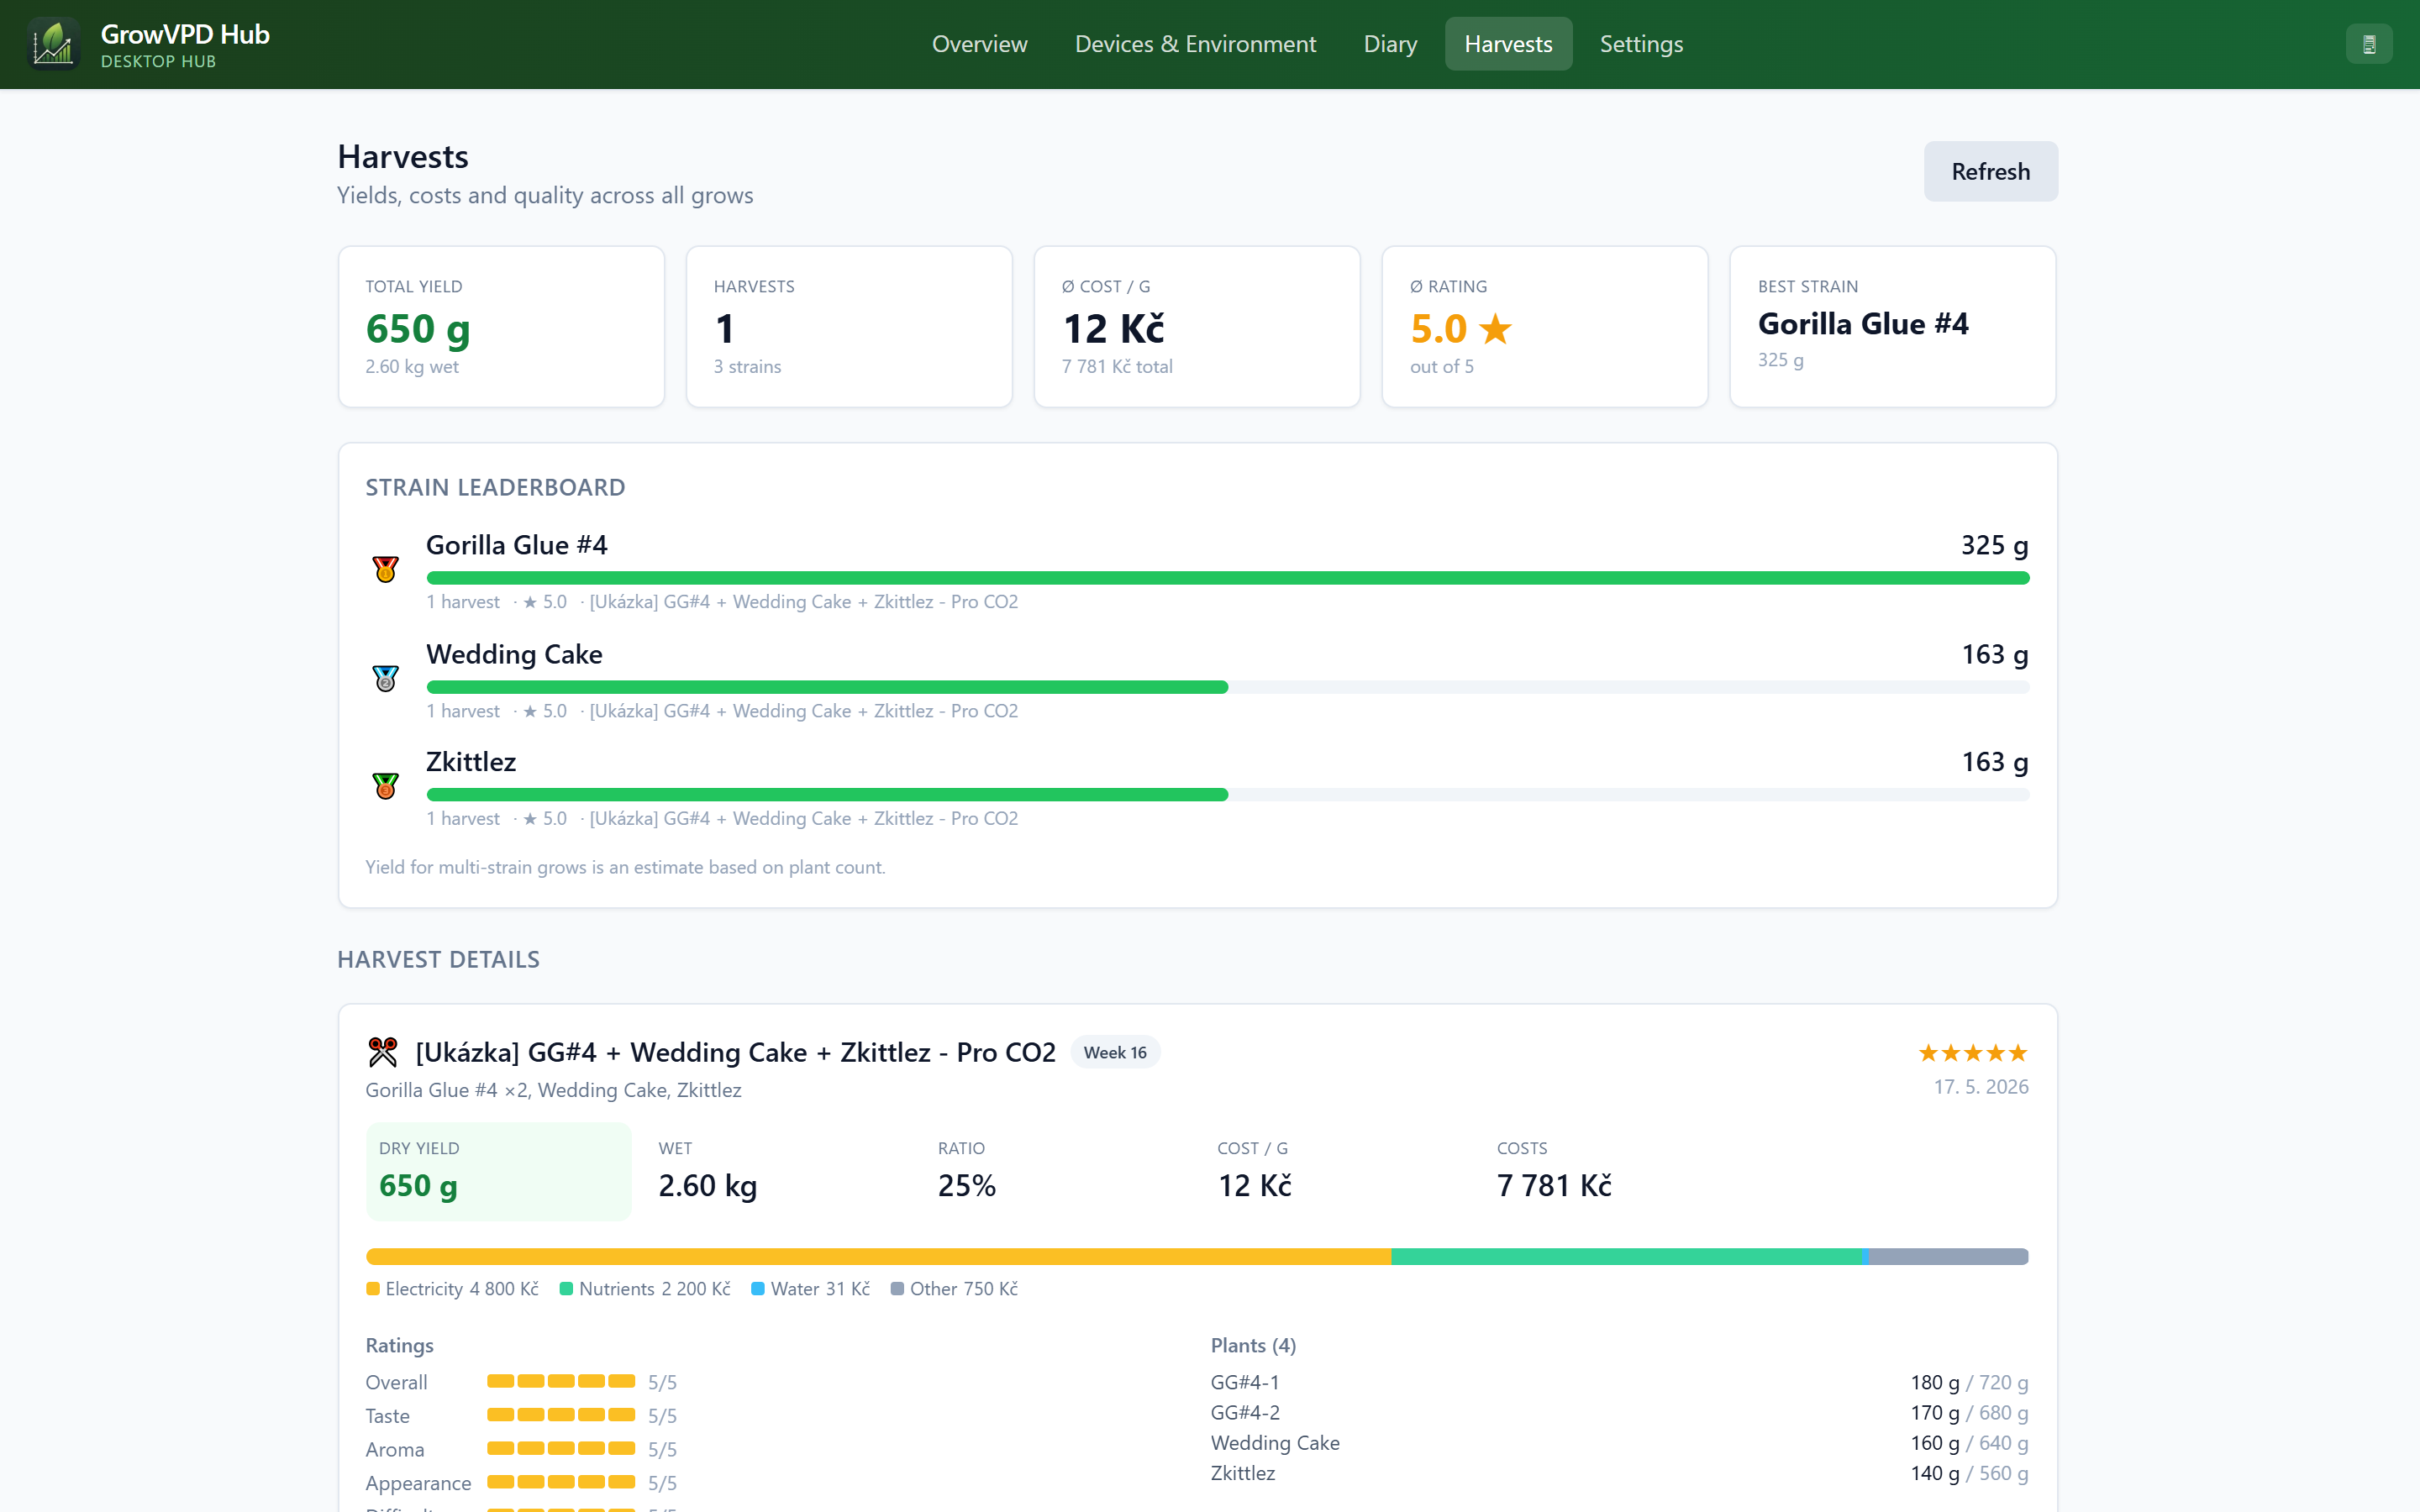The height and width of the screenshot is (1512, 2420).
Task: Click the Wedding Cake plant row
Action: (x=1620, y=1443)
